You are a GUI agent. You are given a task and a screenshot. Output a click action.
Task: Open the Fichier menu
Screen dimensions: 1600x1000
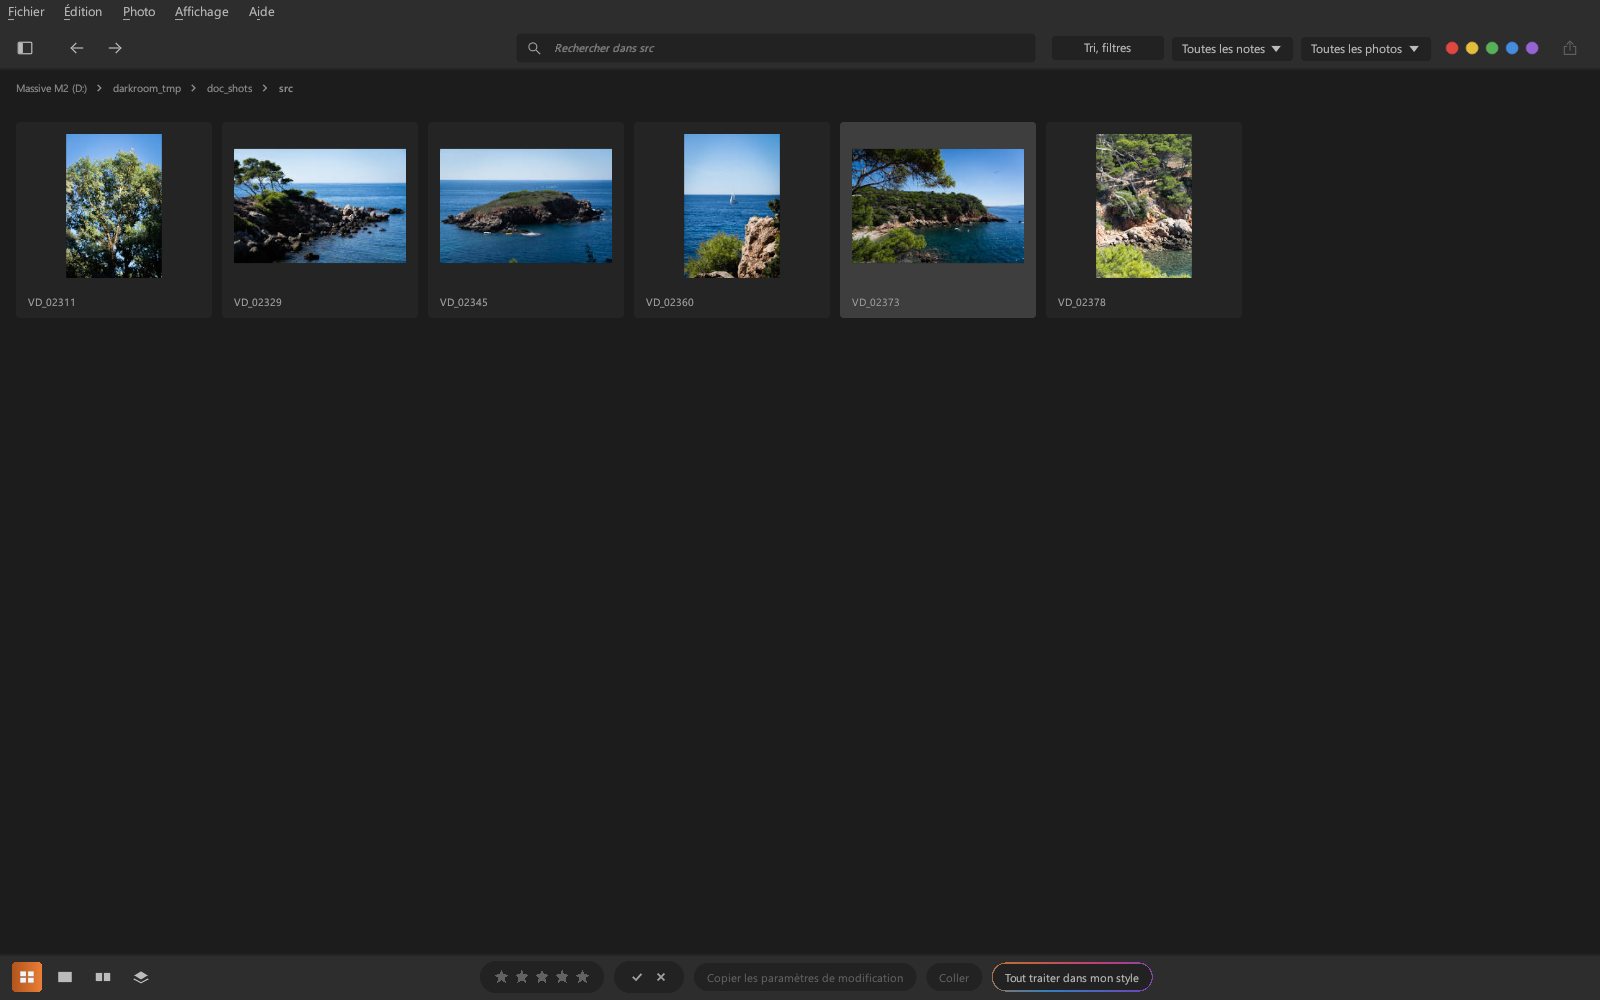26,12
